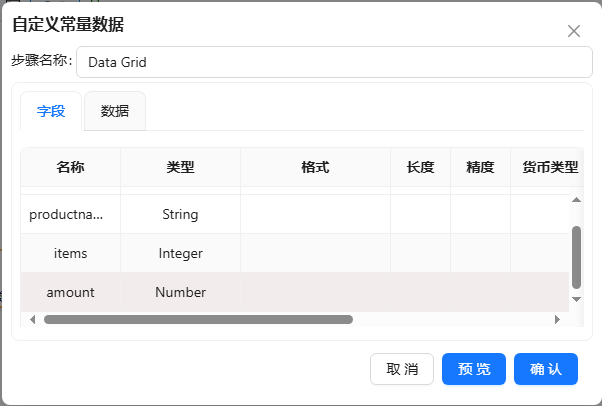This screenshot has width=602, height=406.
Task: Click the 预览 button
Action: point(474,369)
